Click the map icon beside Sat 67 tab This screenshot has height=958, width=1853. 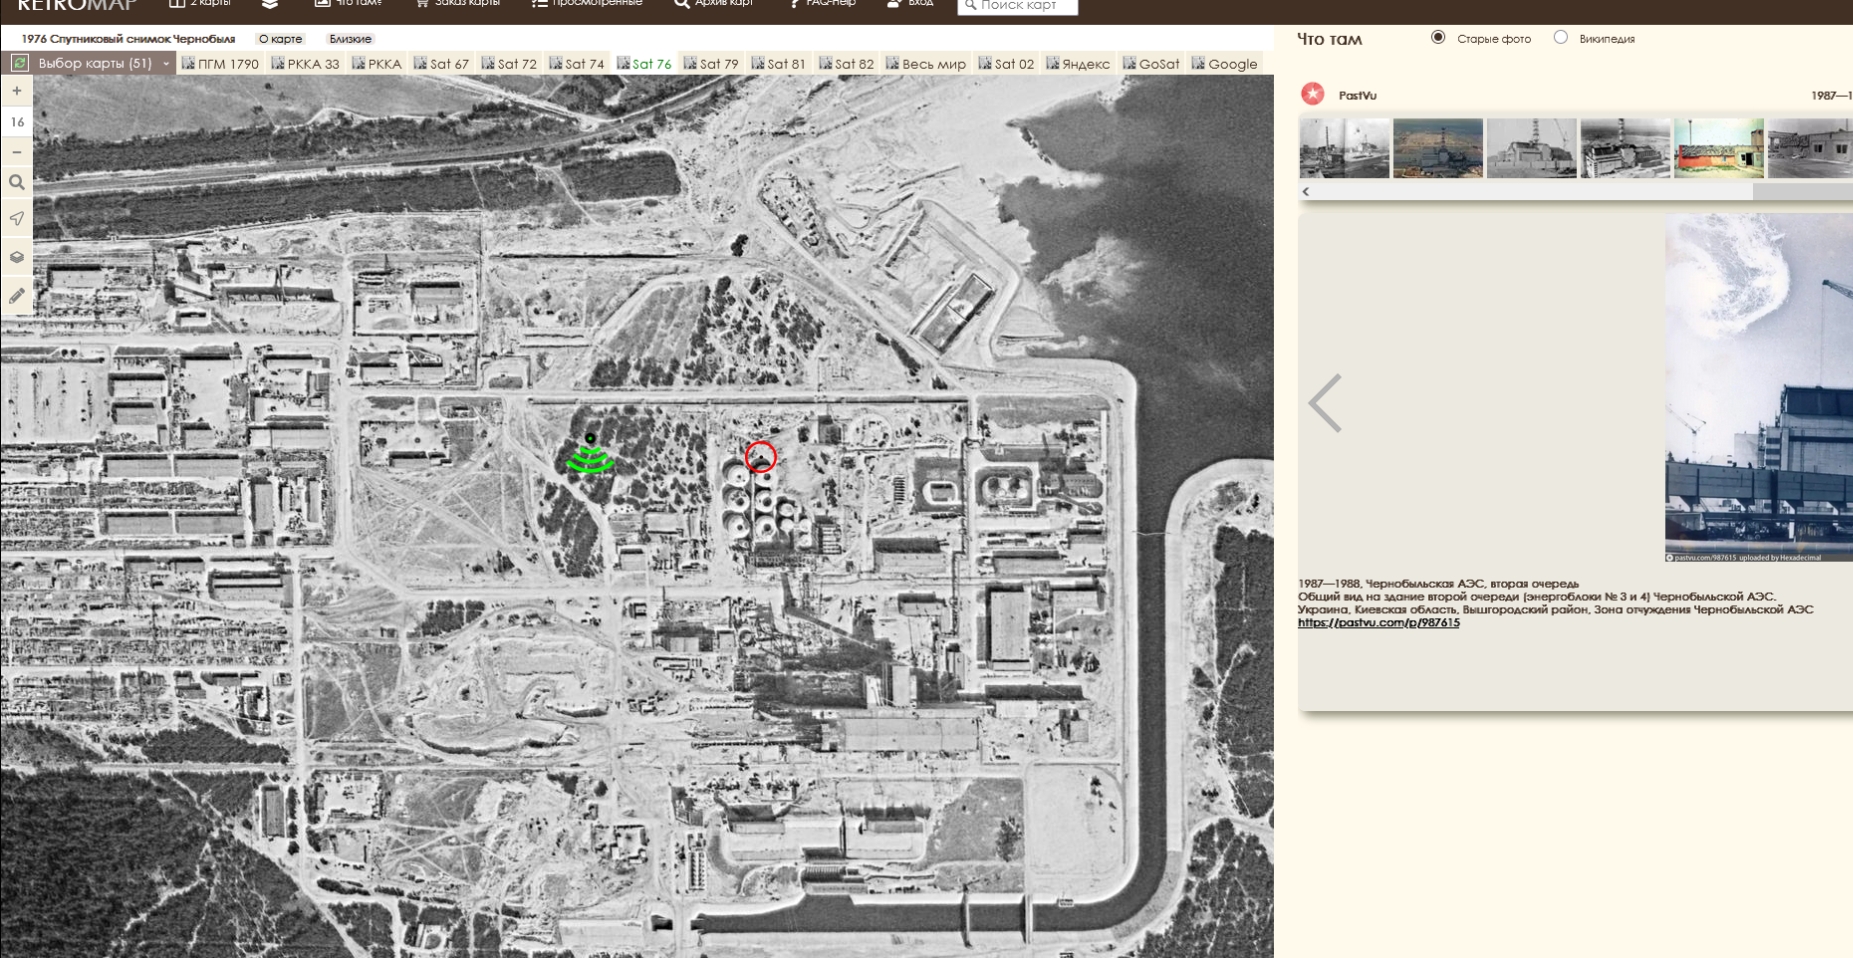point(420,63)
